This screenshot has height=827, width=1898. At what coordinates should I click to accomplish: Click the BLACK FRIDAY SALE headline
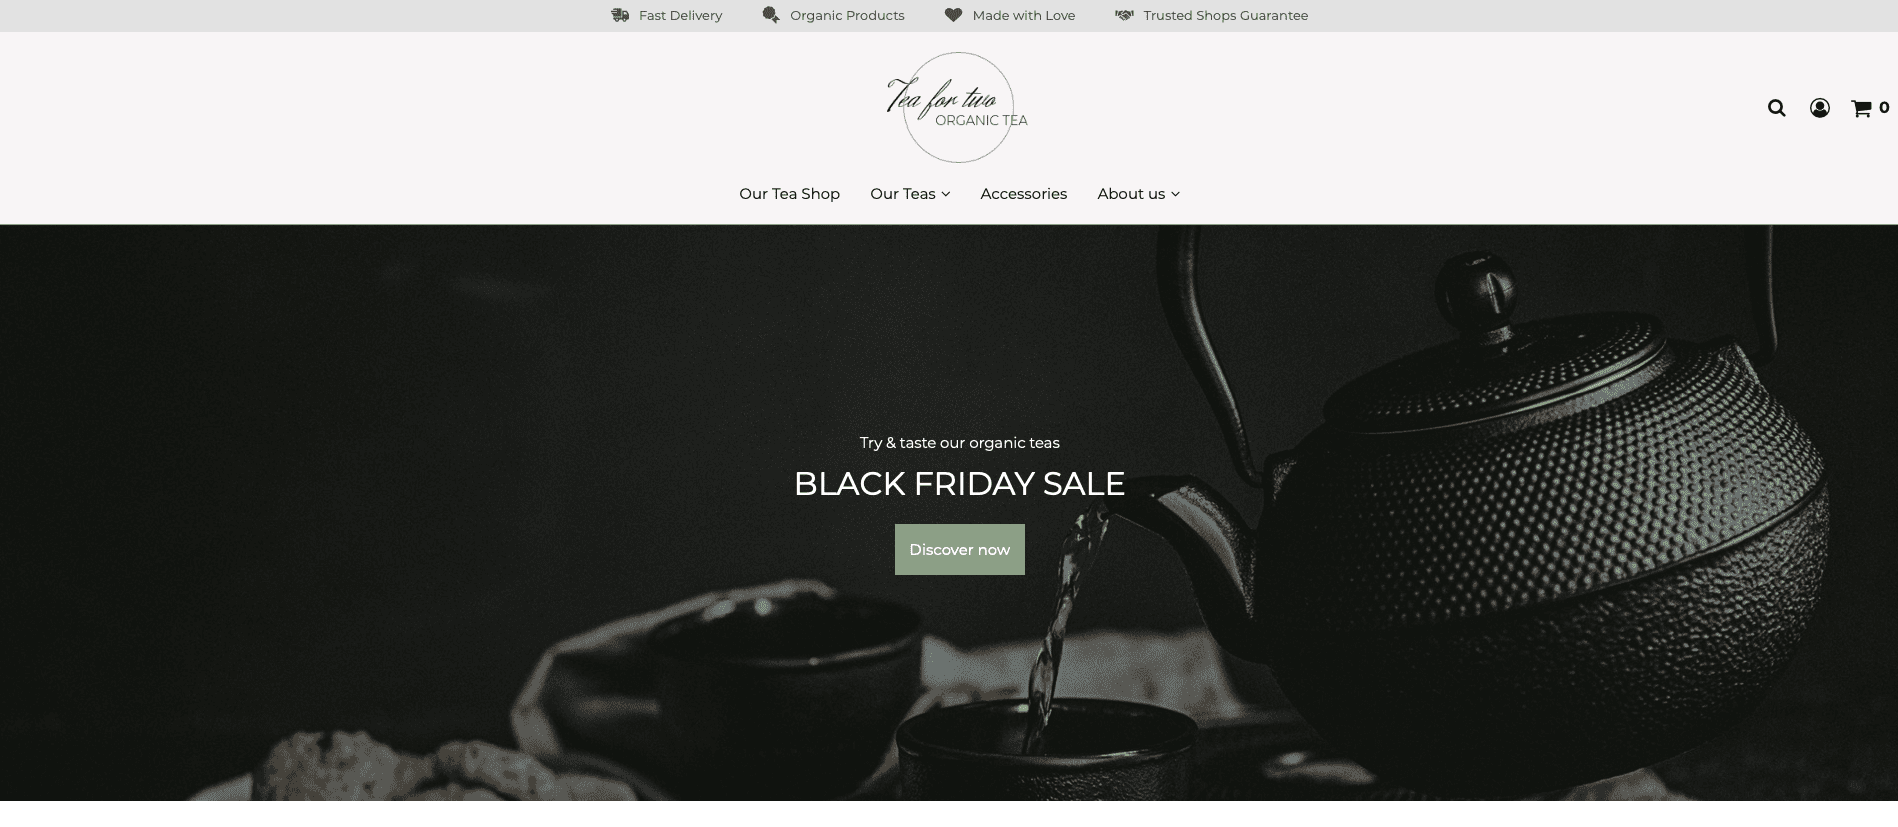click(x=959, y=484)
